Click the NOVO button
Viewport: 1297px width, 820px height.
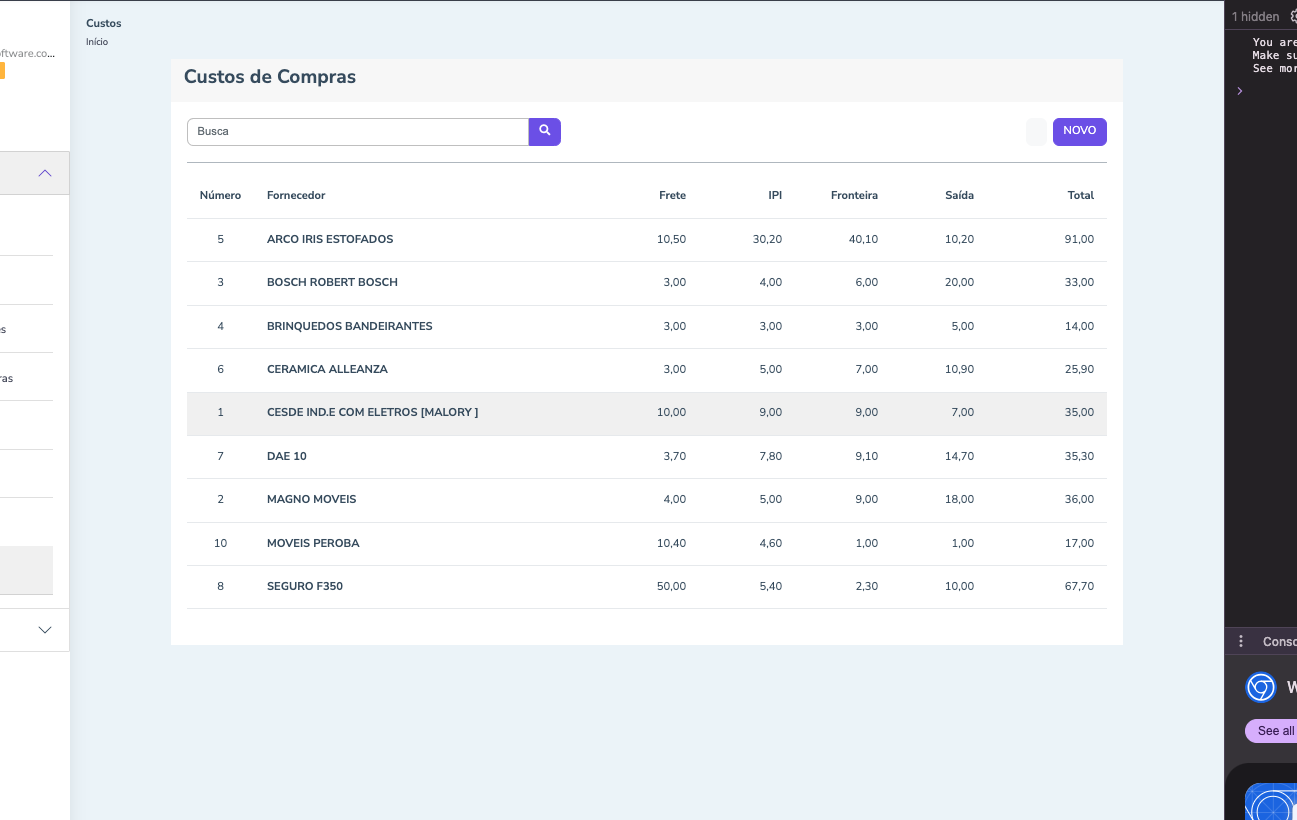coord(1079,132)
